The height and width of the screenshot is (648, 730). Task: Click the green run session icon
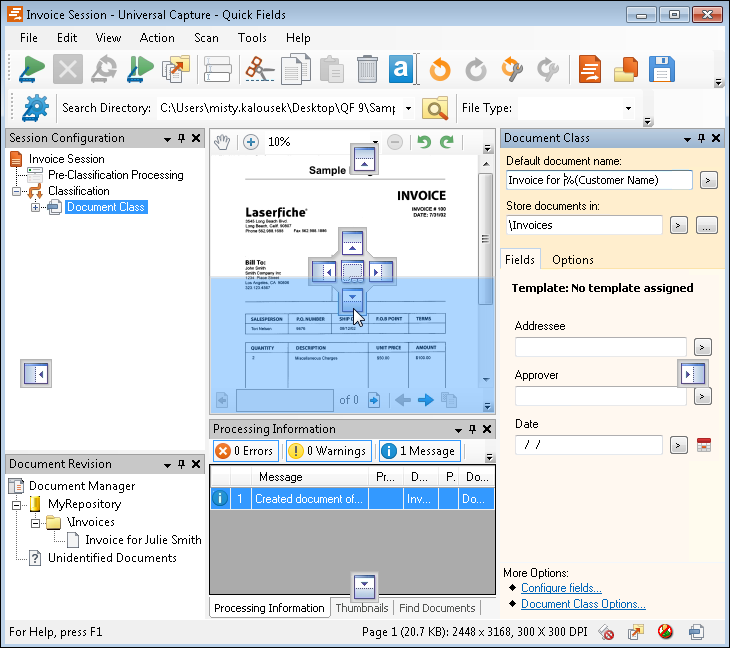[31, 69]
